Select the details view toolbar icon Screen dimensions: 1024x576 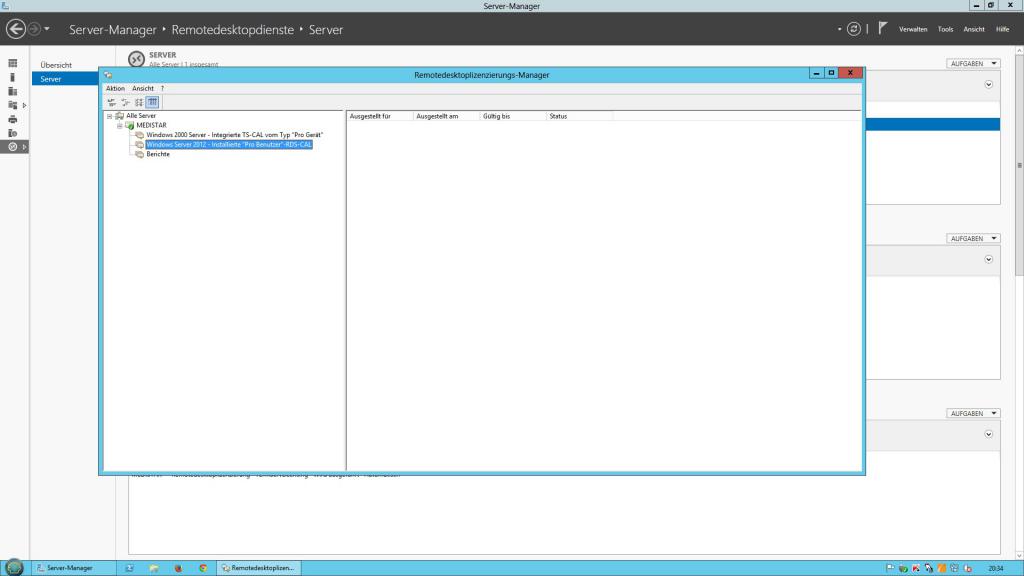click(x=152, y=102)
